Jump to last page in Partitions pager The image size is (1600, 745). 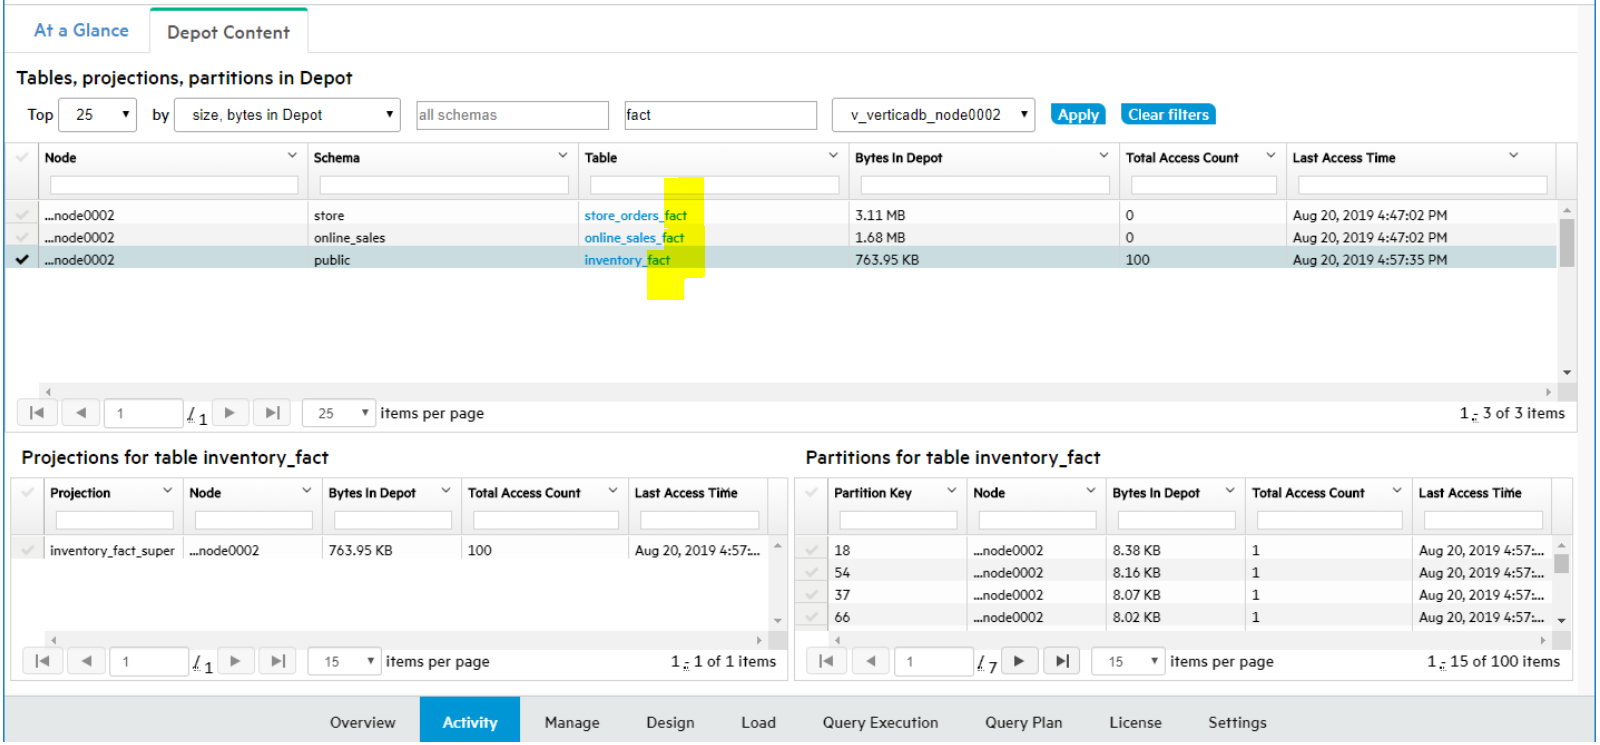[1061, 661]
